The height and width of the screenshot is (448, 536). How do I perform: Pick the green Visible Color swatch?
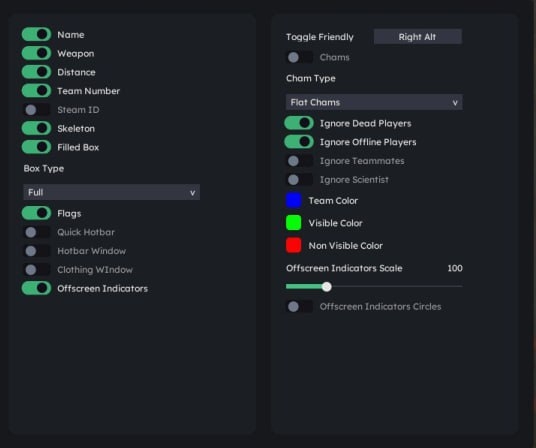(294, 223)
